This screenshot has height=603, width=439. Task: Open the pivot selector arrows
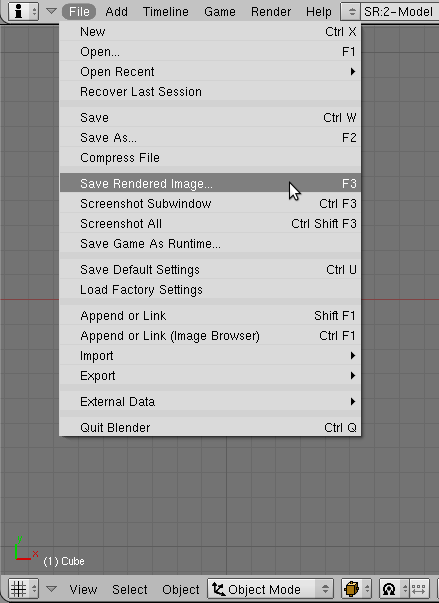pos(405,589)
